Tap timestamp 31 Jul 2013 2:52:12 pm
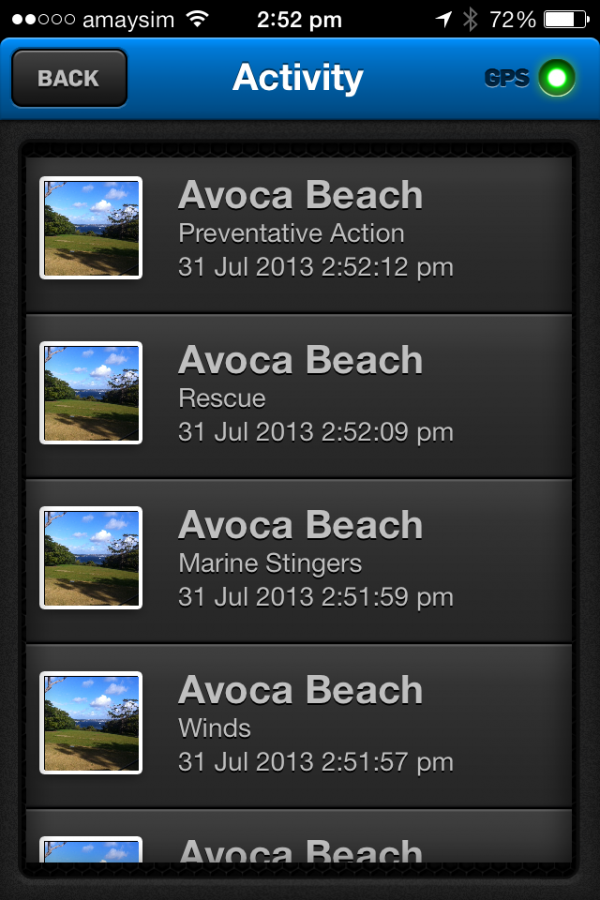The image size is (600, 900). tap(316, 267)
